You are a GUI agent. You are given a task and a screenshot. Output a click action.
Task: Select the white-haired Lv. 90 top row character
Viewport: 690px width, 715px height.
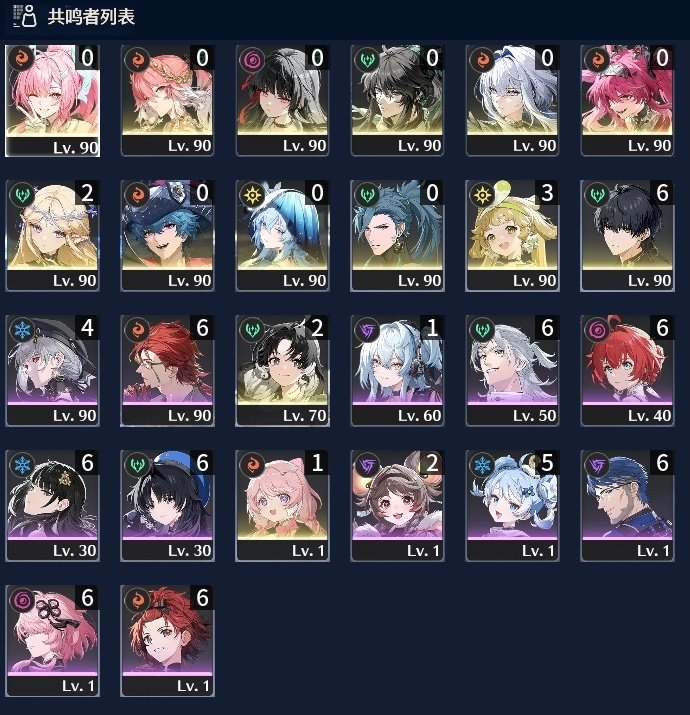coord(512,101)
